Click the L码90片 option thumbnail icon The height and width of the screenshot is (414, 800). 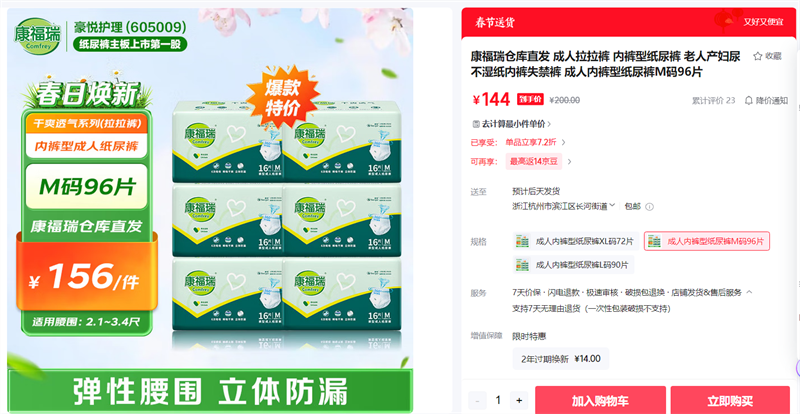pyautogui.click(x=522, y=265)
